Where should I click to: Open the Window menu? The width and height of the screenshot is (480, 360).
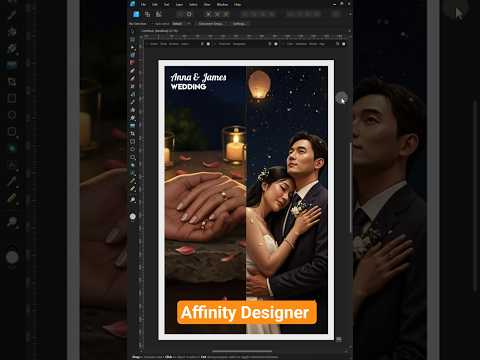222,4
